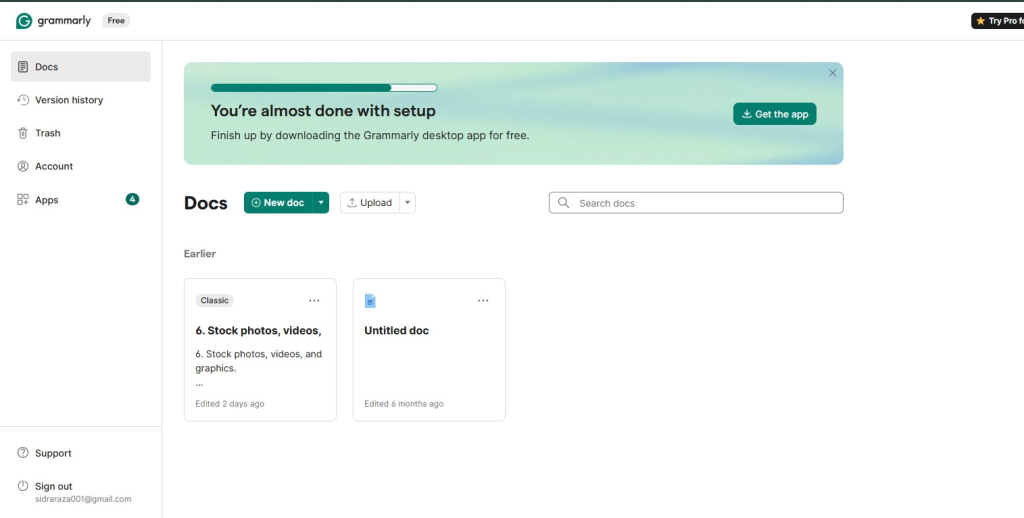Click the Trash bin icon
The image size is (1024, 518).
23,133
